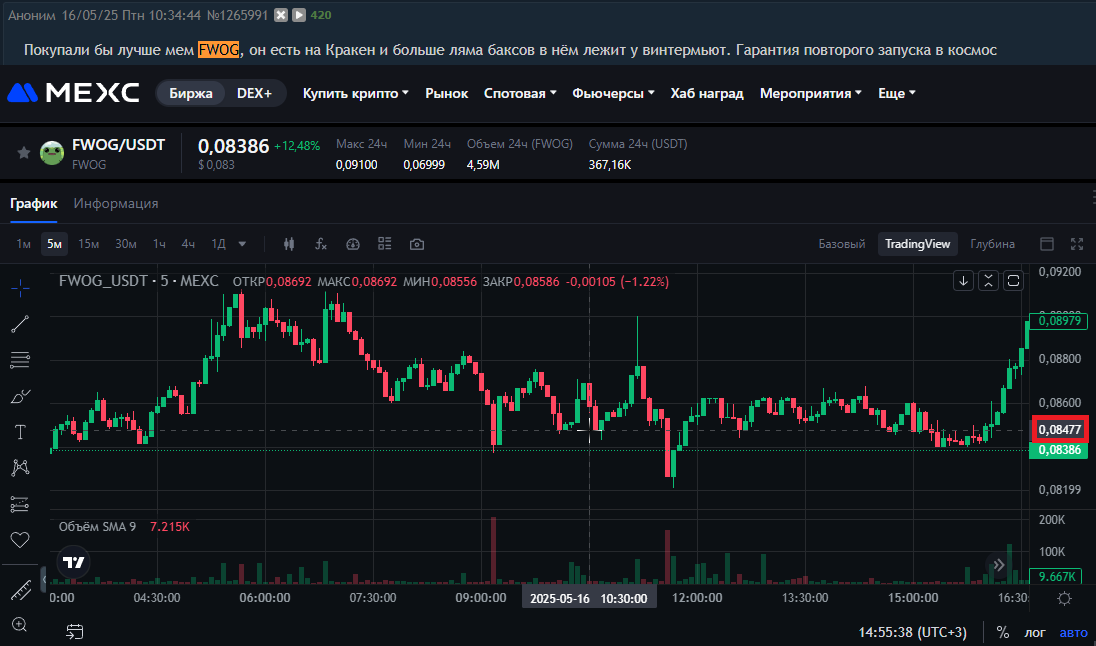
Task: Select the brush drawing tool
Action: 20,396
